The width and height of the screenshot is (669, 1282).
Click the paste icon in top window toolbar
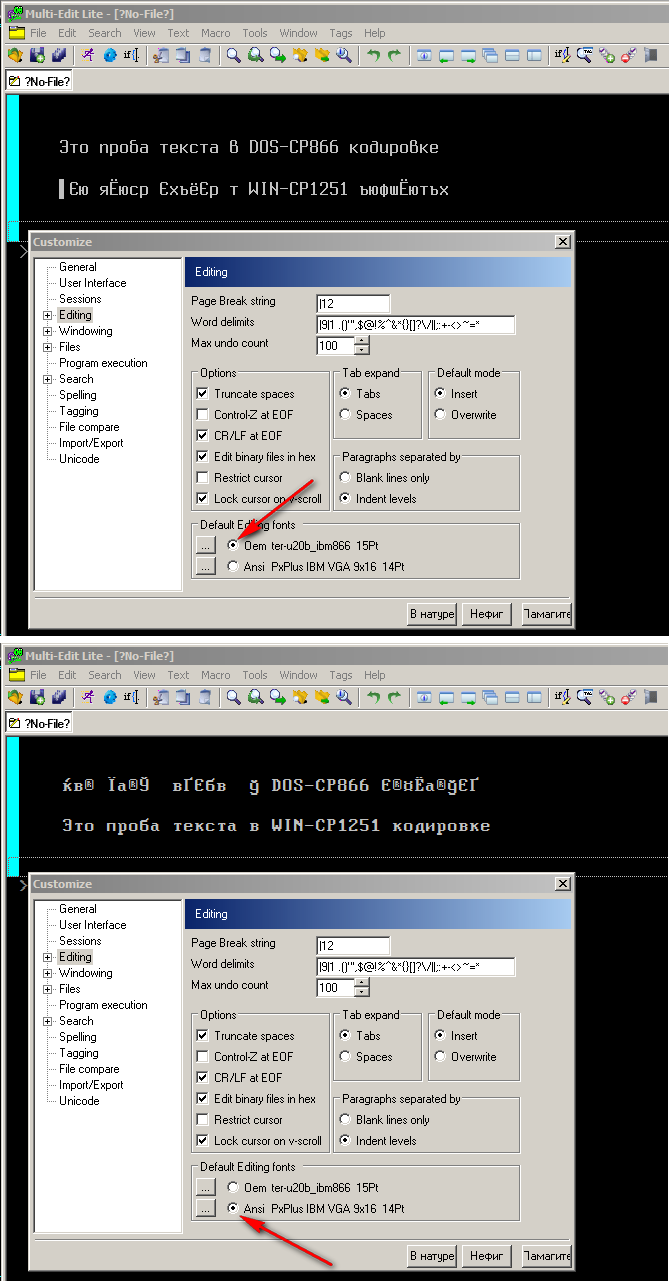204,55
